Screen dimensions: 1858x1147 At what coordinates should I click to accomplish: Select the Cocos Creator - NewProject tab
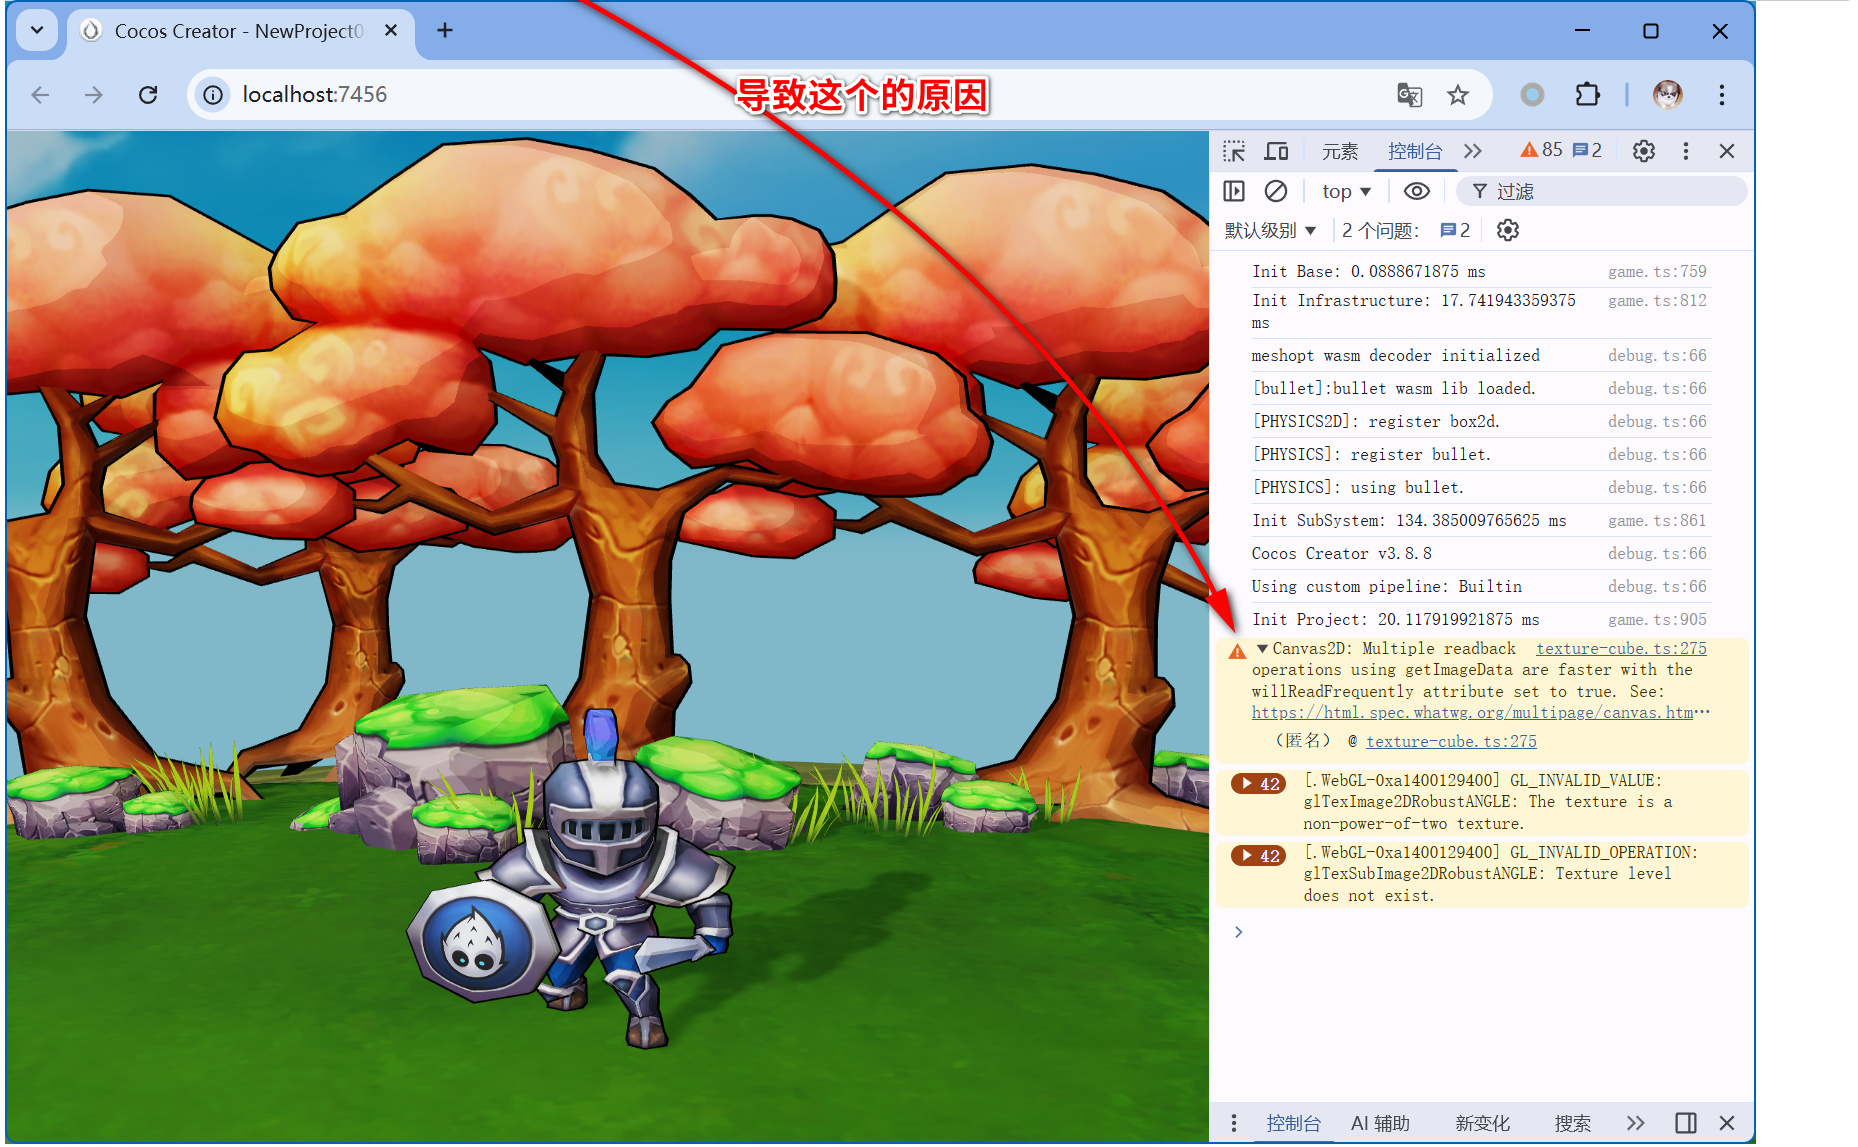click(240, 31)
